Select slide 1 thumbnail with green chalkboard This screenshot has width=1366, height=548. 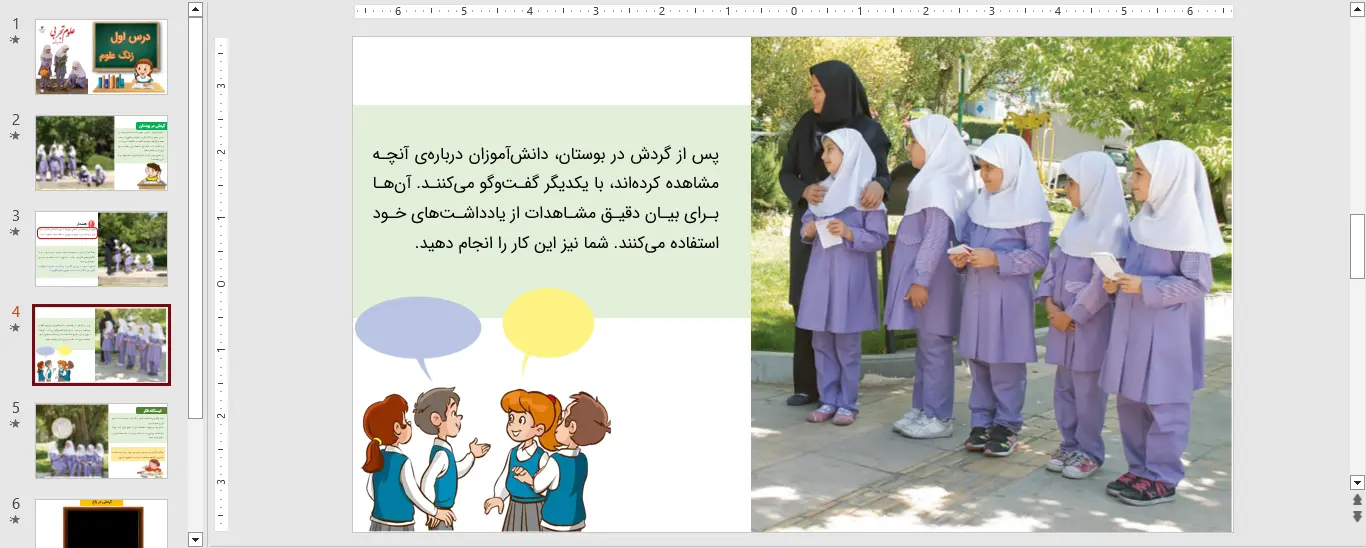(x=102, y=57)
